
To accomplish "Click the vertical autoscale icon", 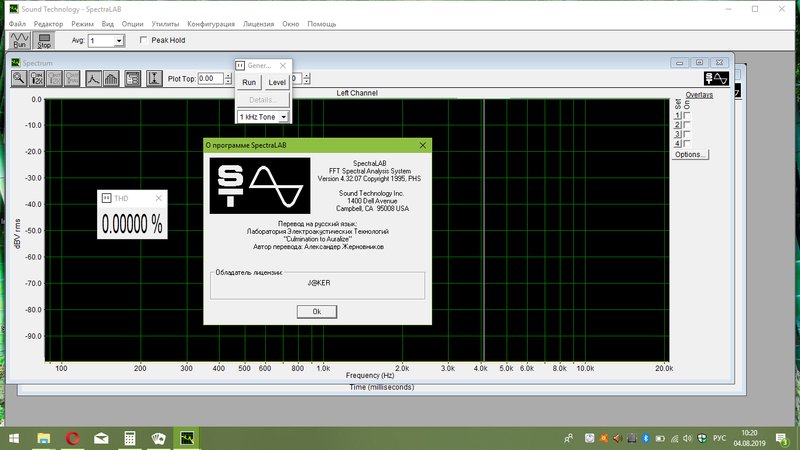I will [154, 79].
